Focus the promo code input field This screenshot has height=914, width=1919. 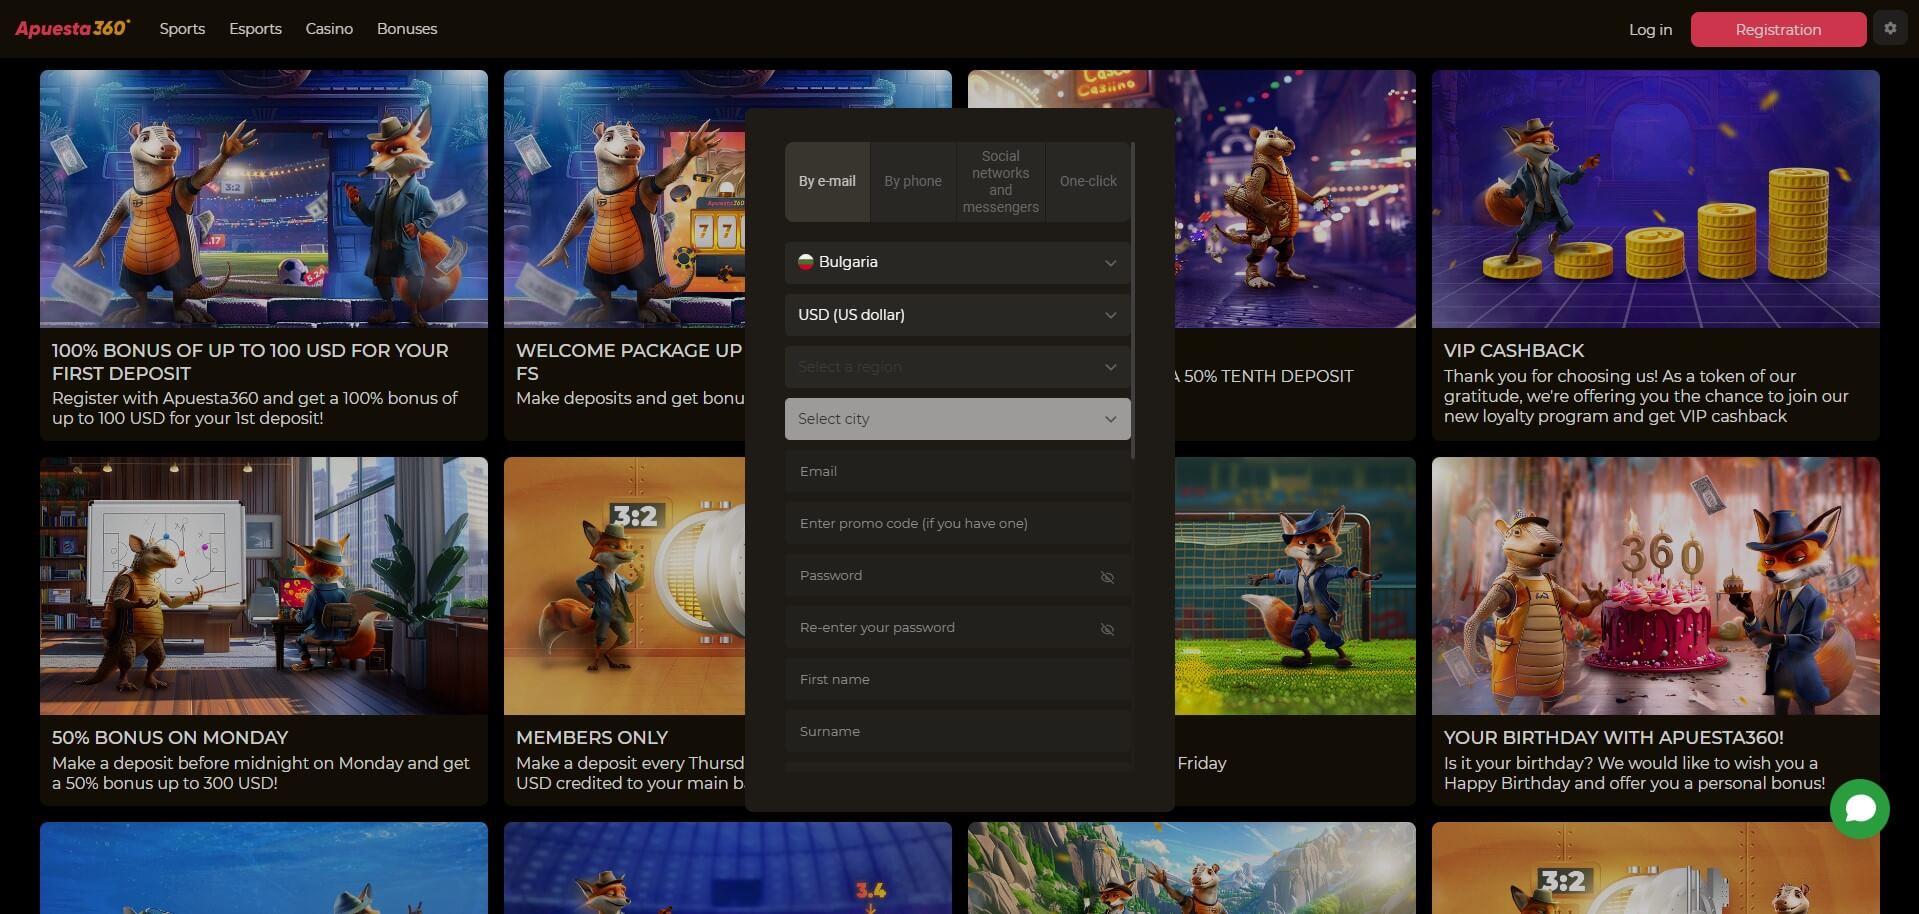pyautogui.click(x=958, y=523)
